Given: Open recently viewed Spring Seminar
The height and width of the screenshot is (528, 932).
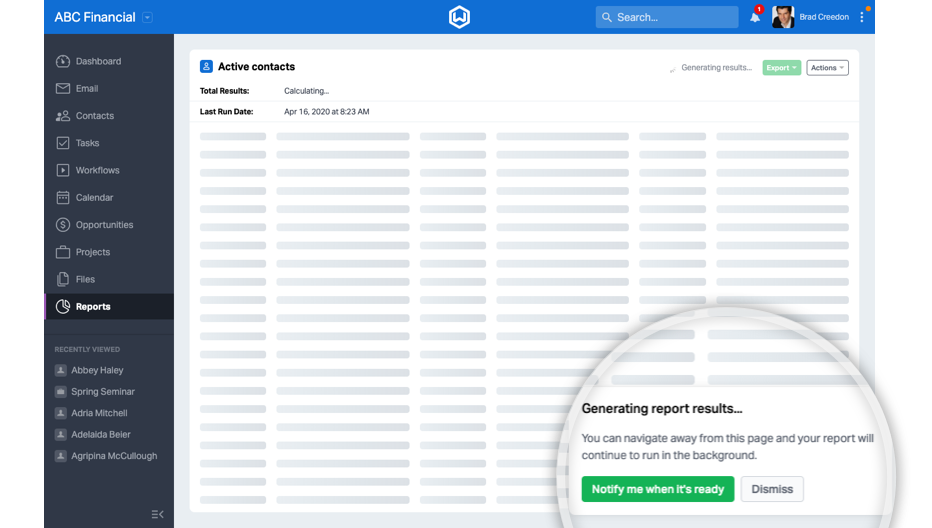Looking at the screenshot, I should point(103,392).
